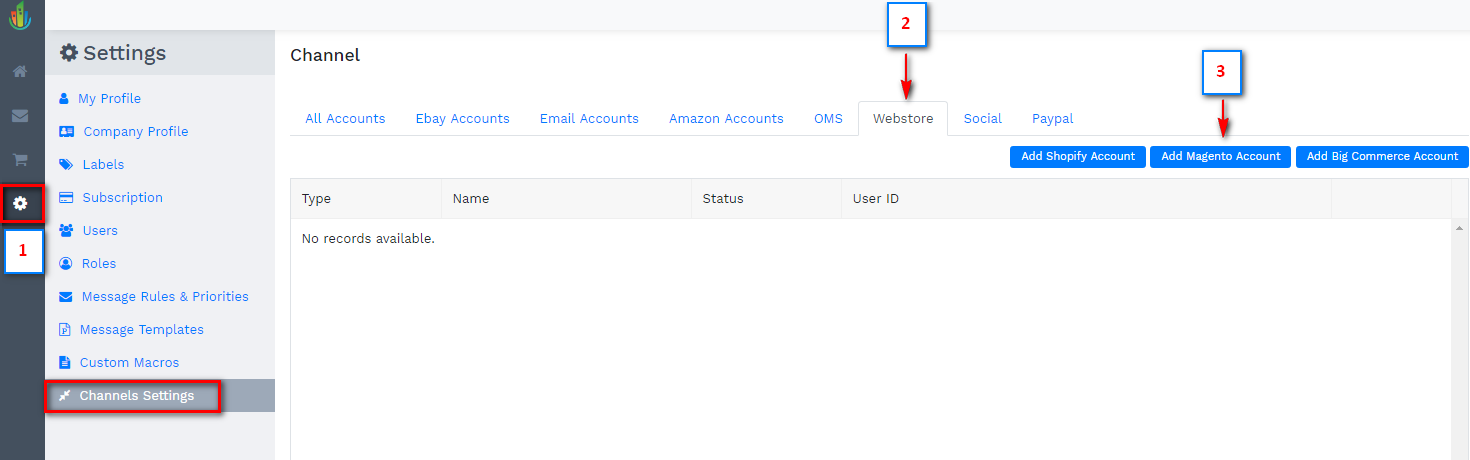Viewport: 1470px width, 460px height.
Task: Sort table by Name column header
Action: click(471, 199)
